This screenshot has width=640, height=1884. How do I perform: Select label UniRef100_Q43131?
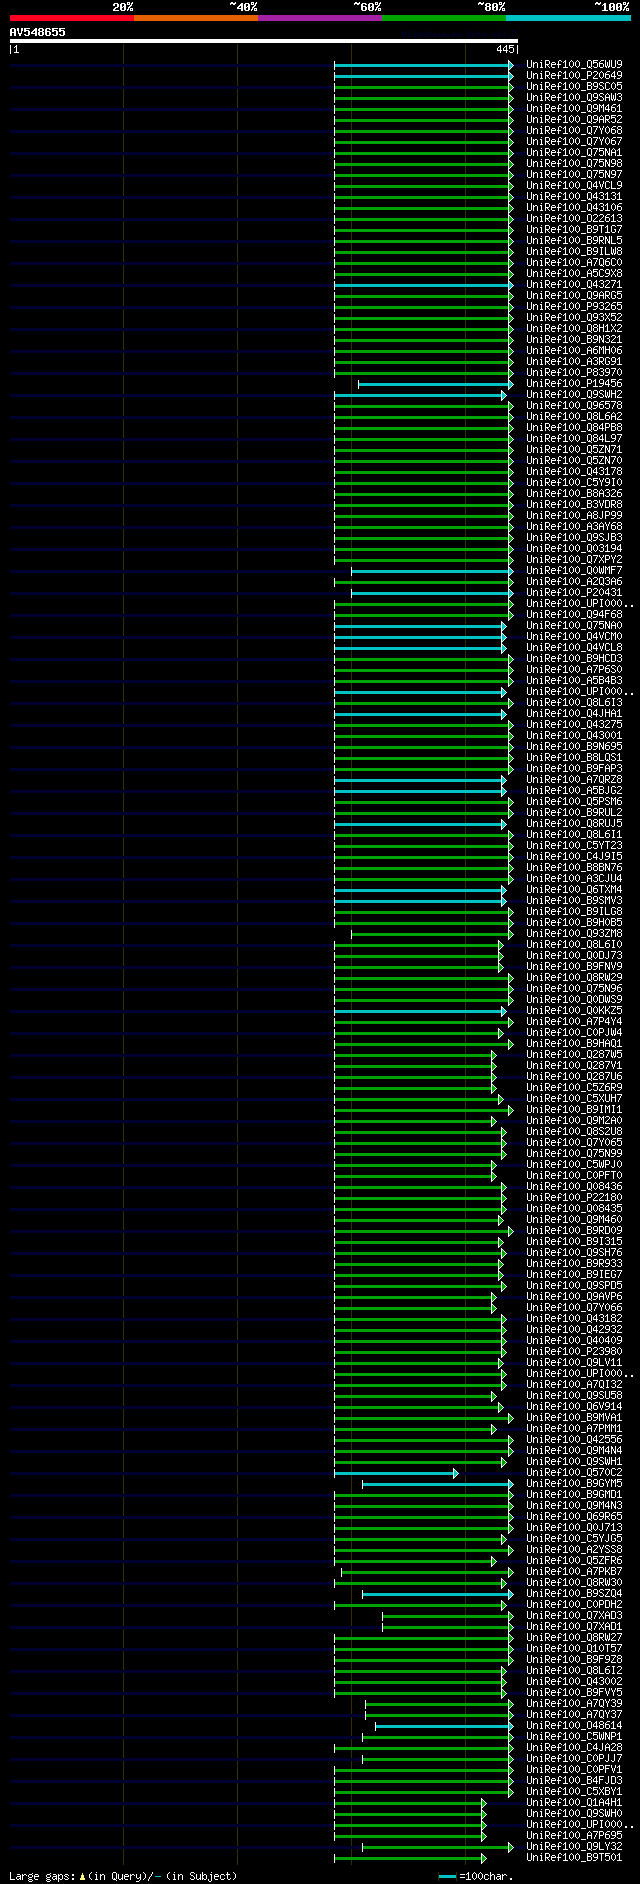(x=574, y=196)
